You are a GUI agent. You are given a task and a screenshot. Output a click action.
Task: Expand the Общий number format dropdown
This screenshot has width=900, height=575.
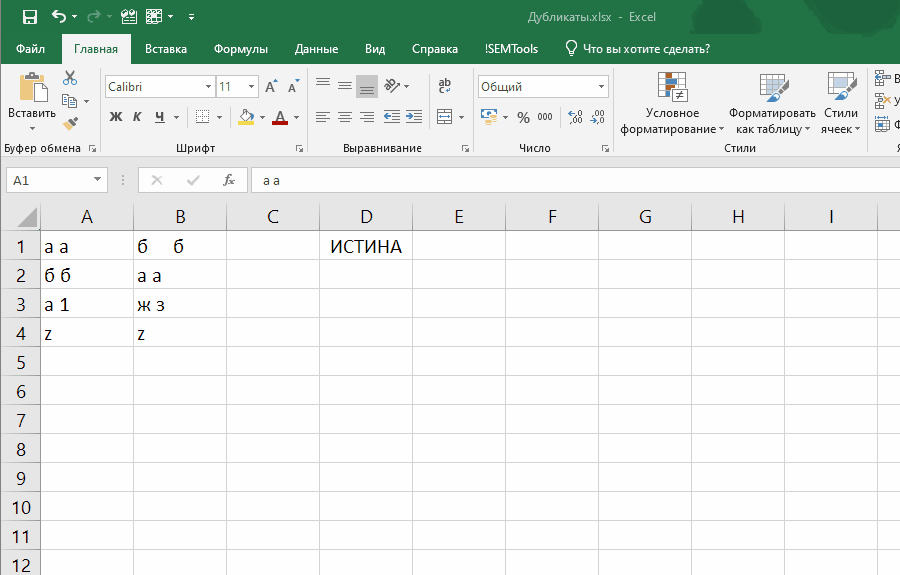pyautogui.click(x=600, y=87)
